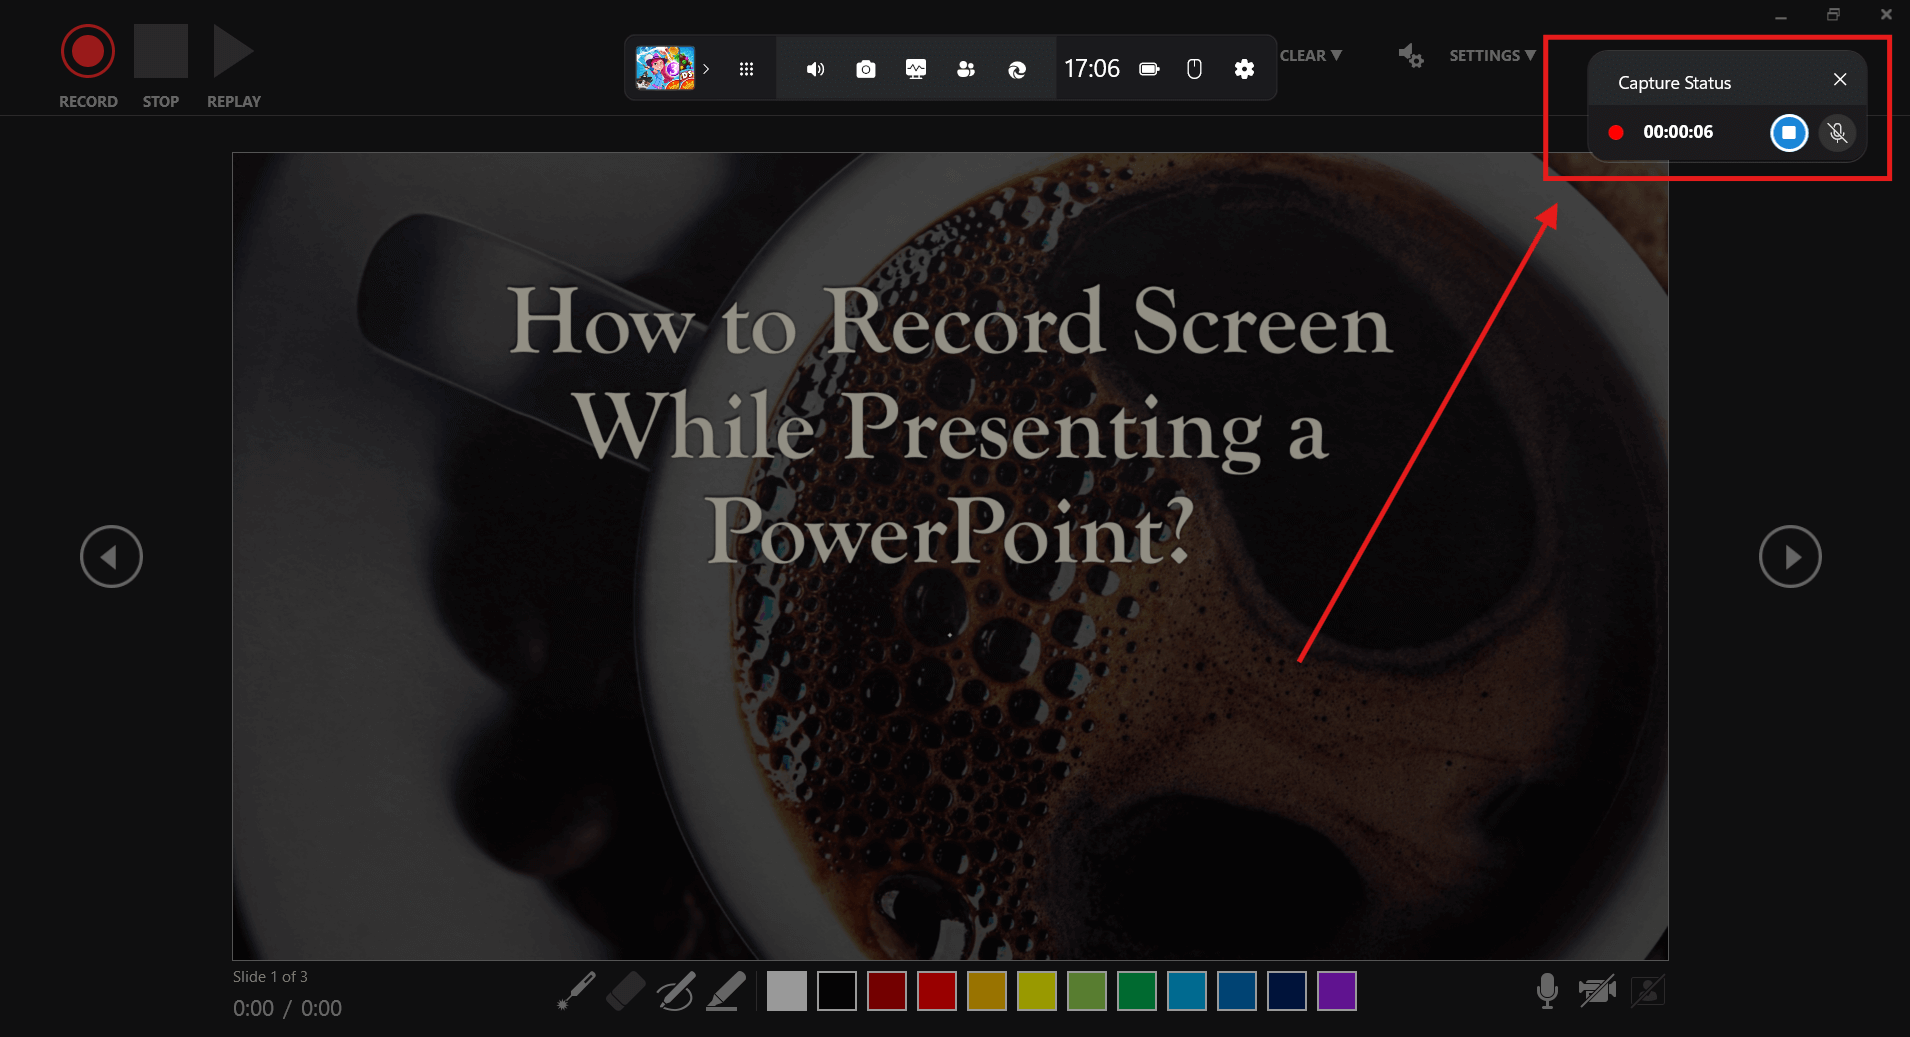Open the SETTINGS dropdown menu
1910x1037 pixels.
pyautogui.click(x=1492, y=56)
